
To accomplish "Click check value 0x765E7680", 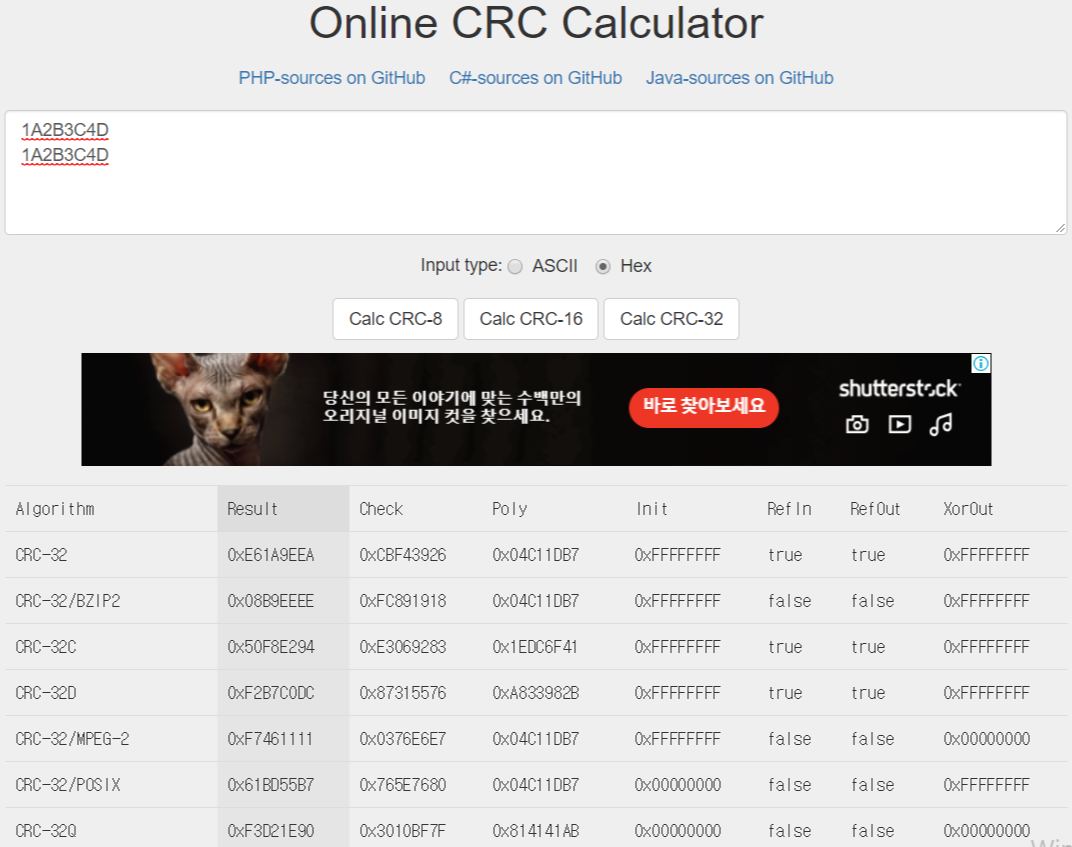I will coord(403,785).
